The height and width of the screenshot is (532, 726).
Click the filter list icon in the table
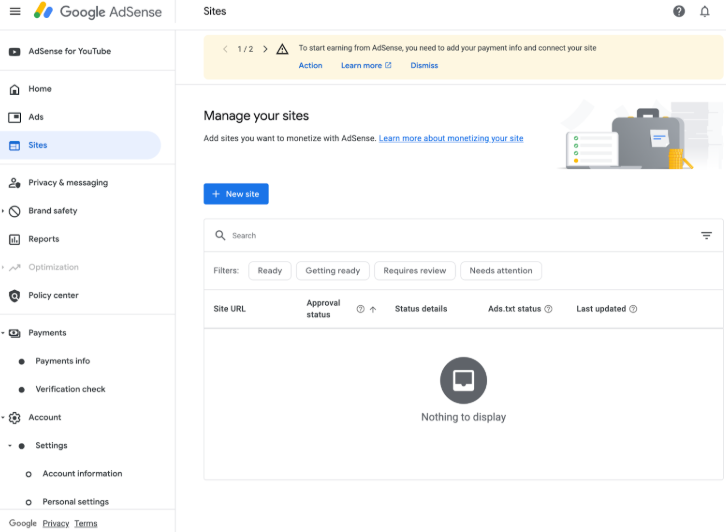(706, 236)
